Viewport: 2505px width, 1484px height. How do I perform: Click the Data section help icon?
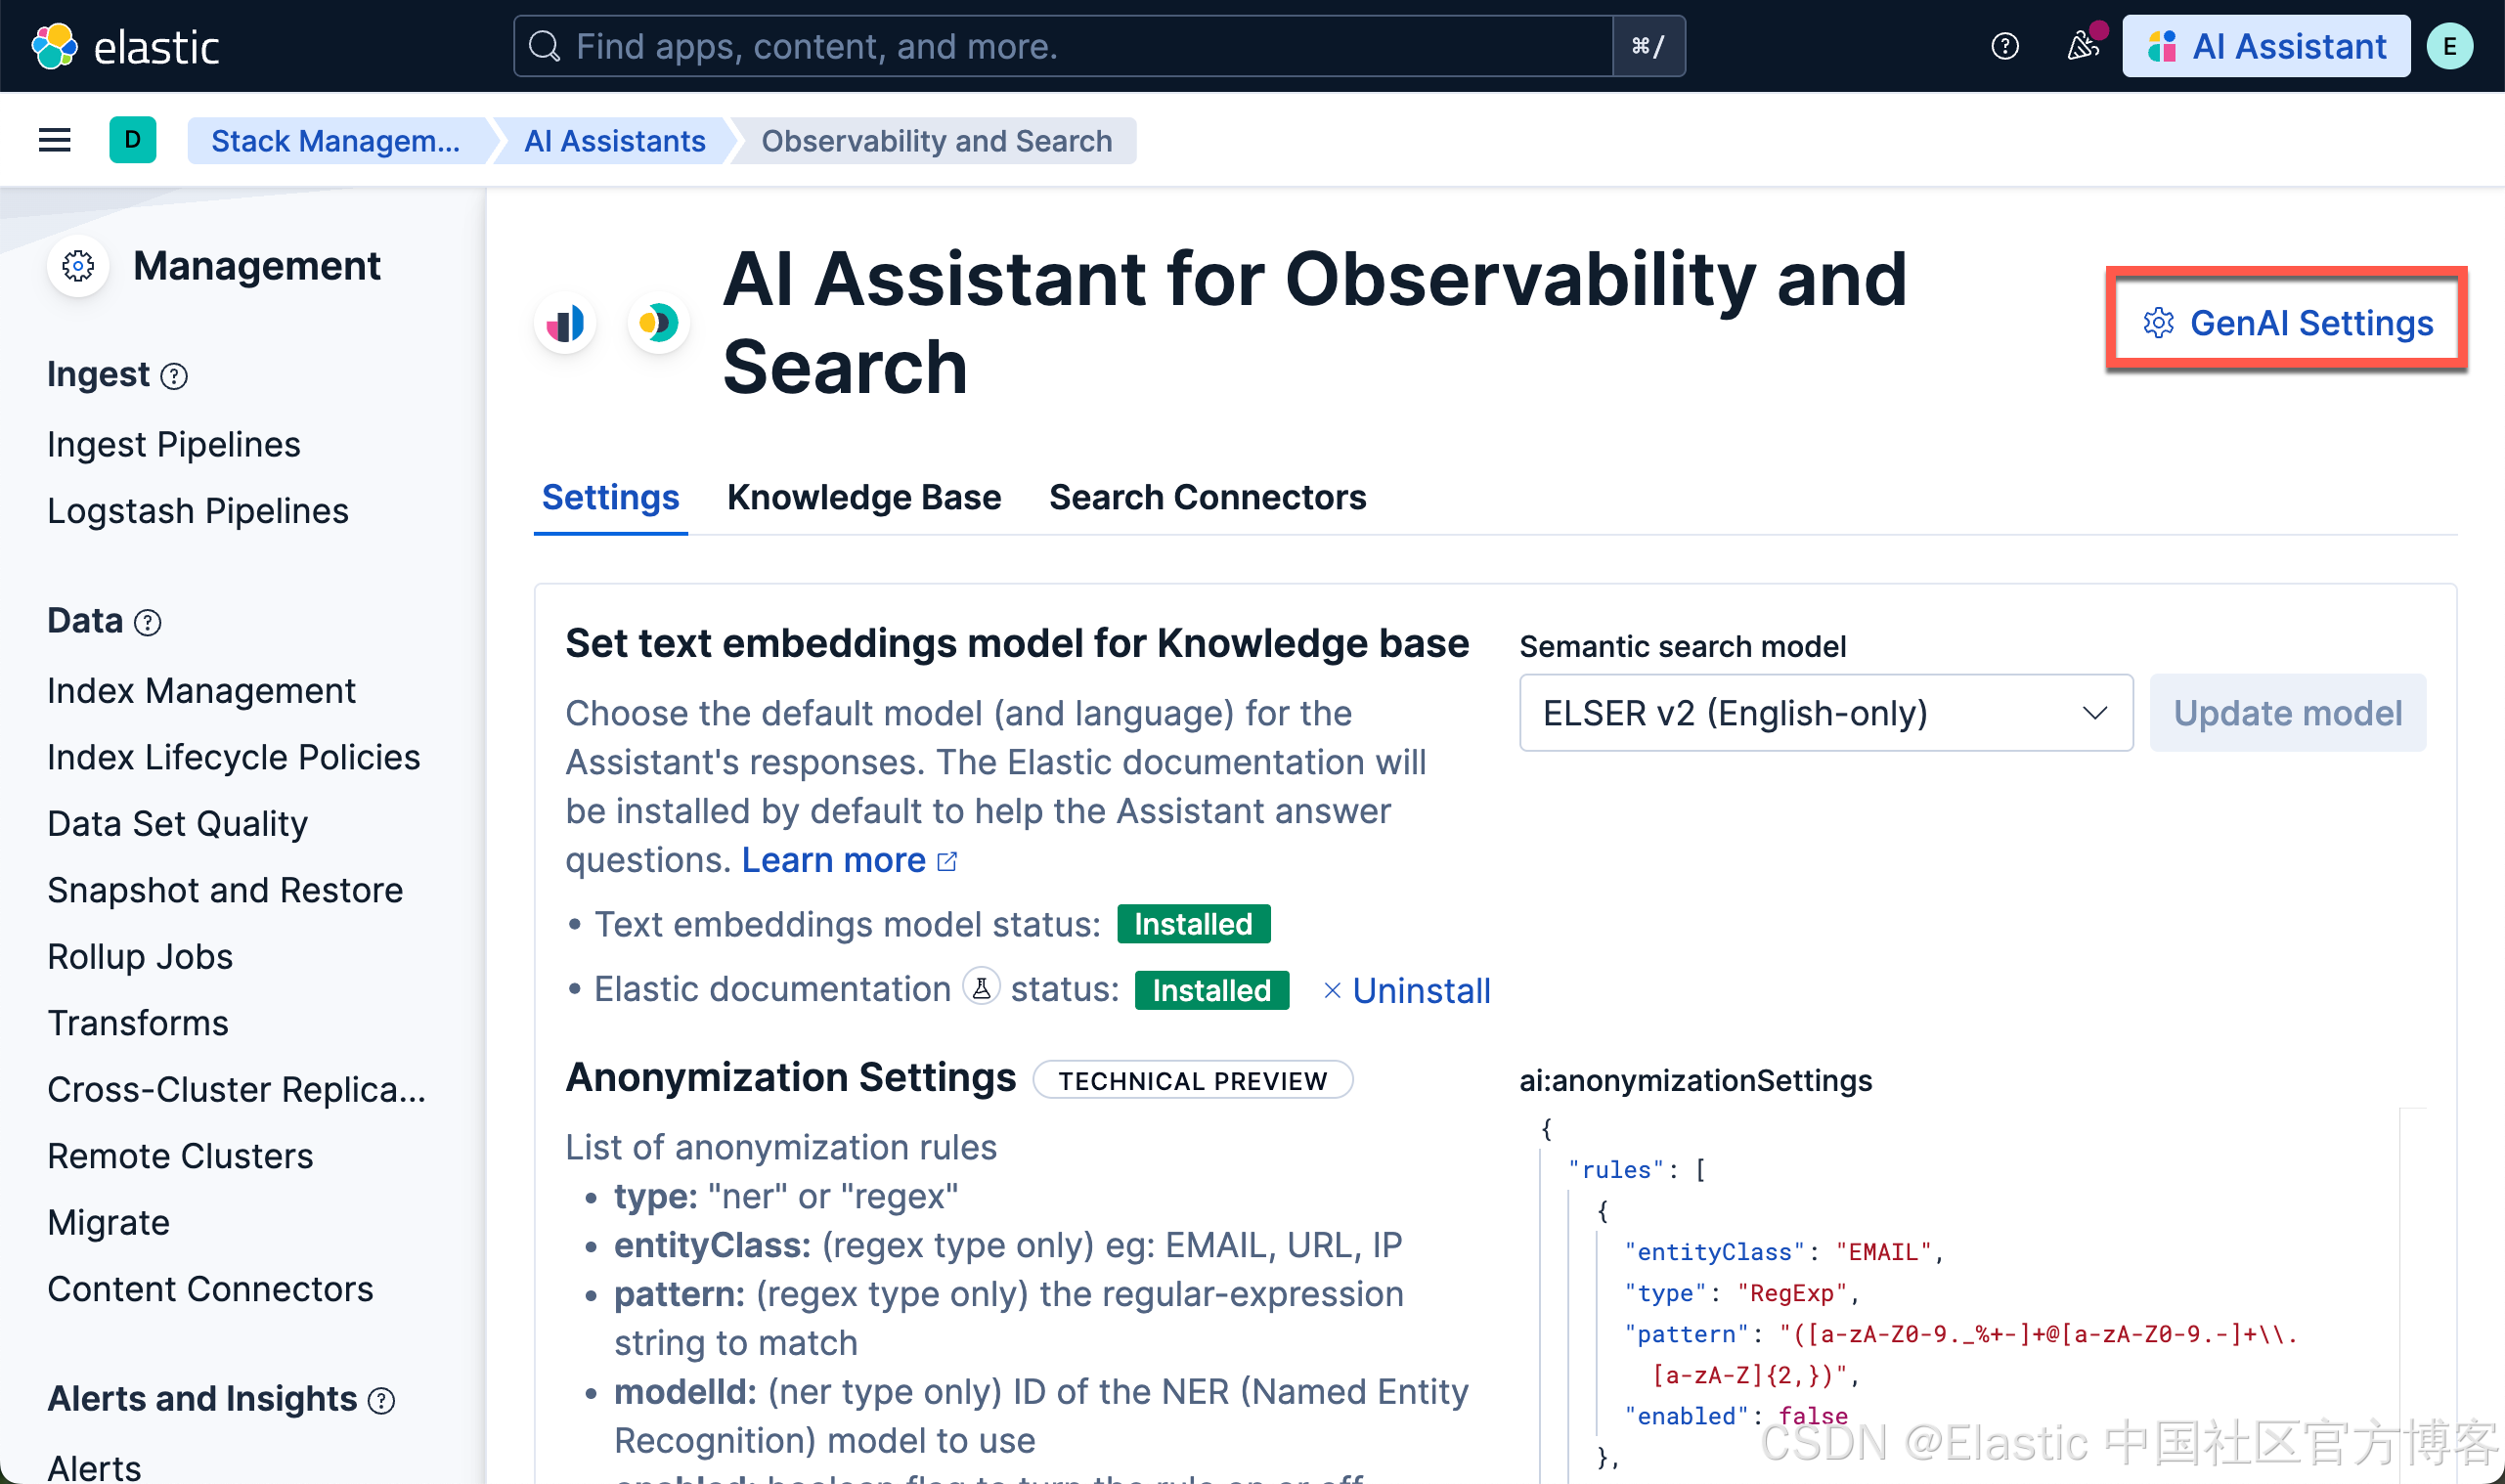tap(148, 623)
